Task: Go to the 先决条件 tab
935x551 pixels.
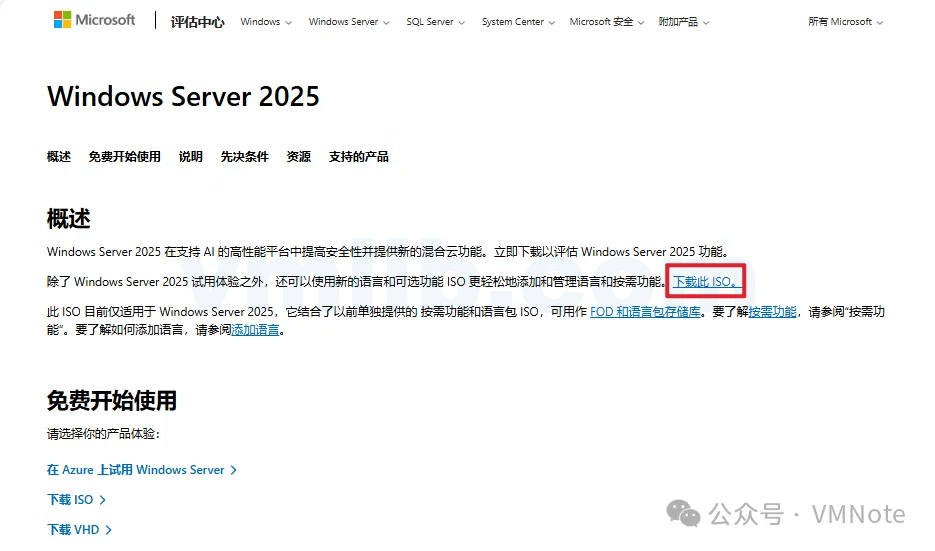Action: coord(244,157)
